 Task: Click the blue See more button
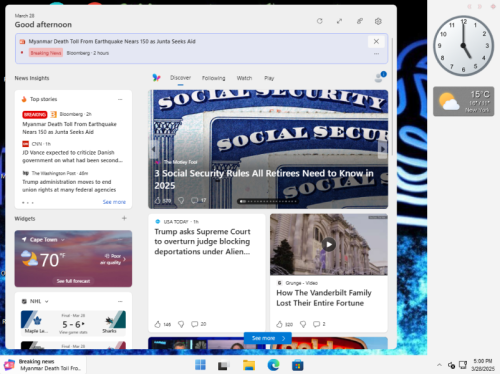(268, 338)
